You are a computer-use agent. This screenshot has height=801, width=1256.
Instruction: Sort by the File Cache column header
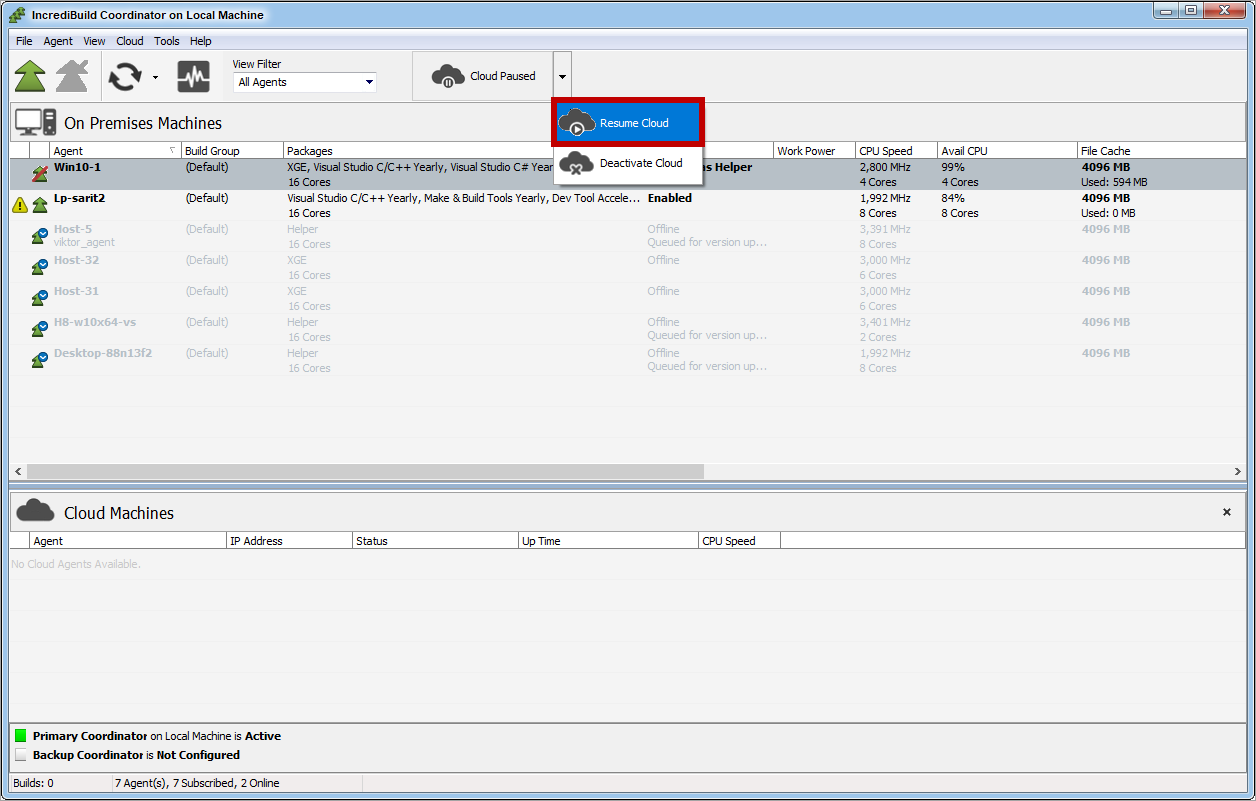(1161, 151)
